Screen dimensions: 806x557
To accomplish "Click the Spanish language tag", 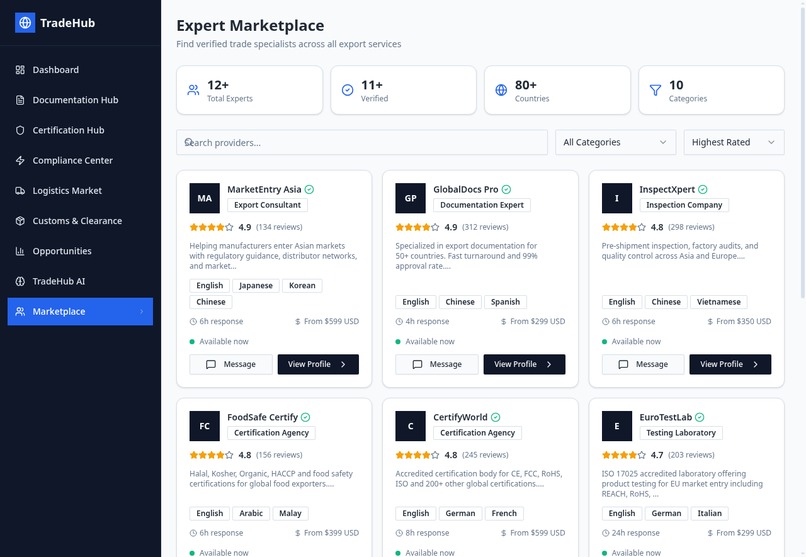I will 505,302.
